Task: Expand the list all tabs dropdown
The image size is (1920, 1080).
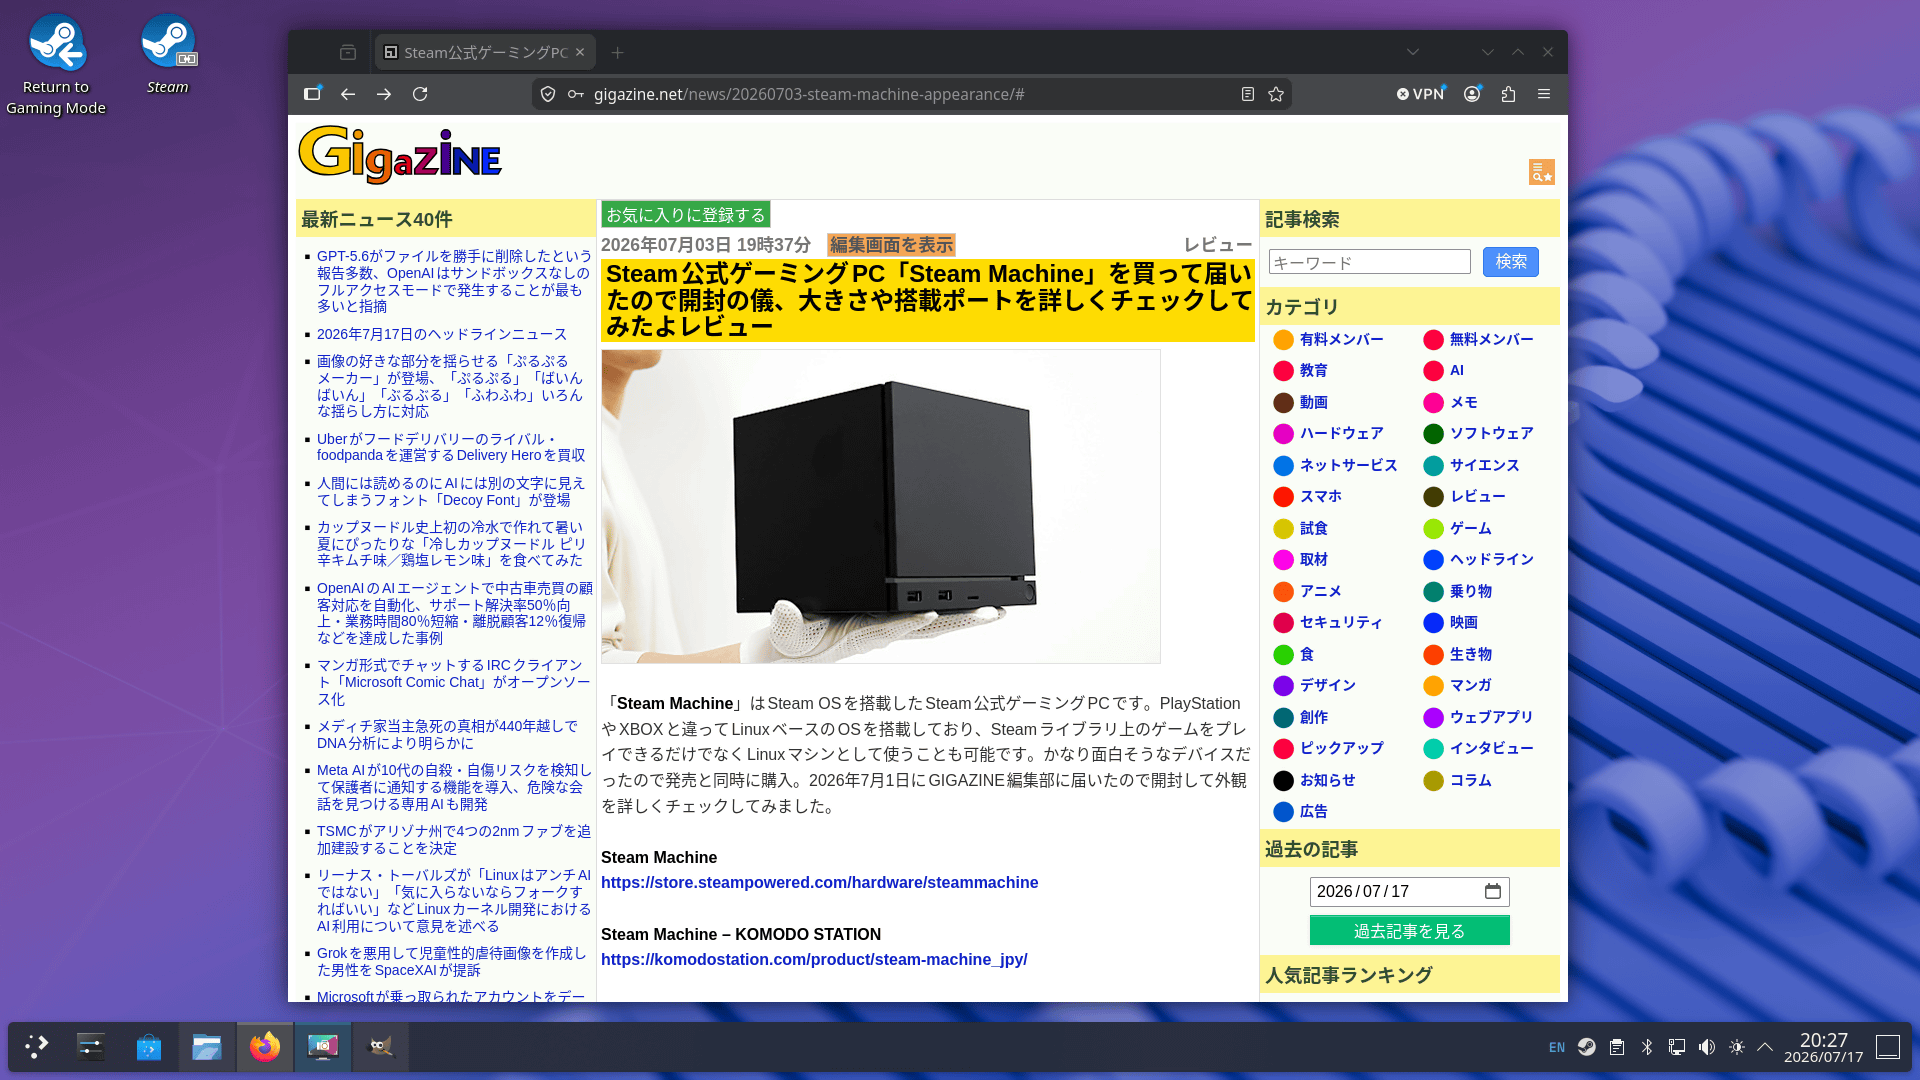Action: tap(1412, 52)
